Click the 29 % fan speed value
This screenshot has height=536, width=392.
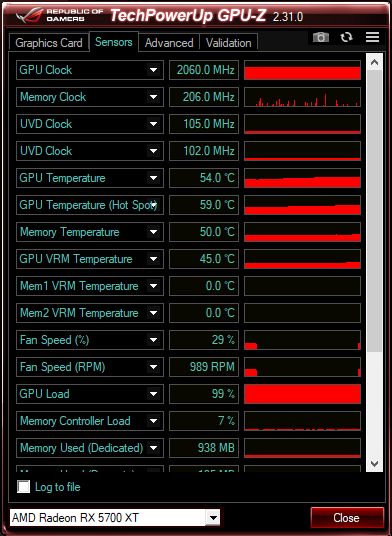pos(204,340)
